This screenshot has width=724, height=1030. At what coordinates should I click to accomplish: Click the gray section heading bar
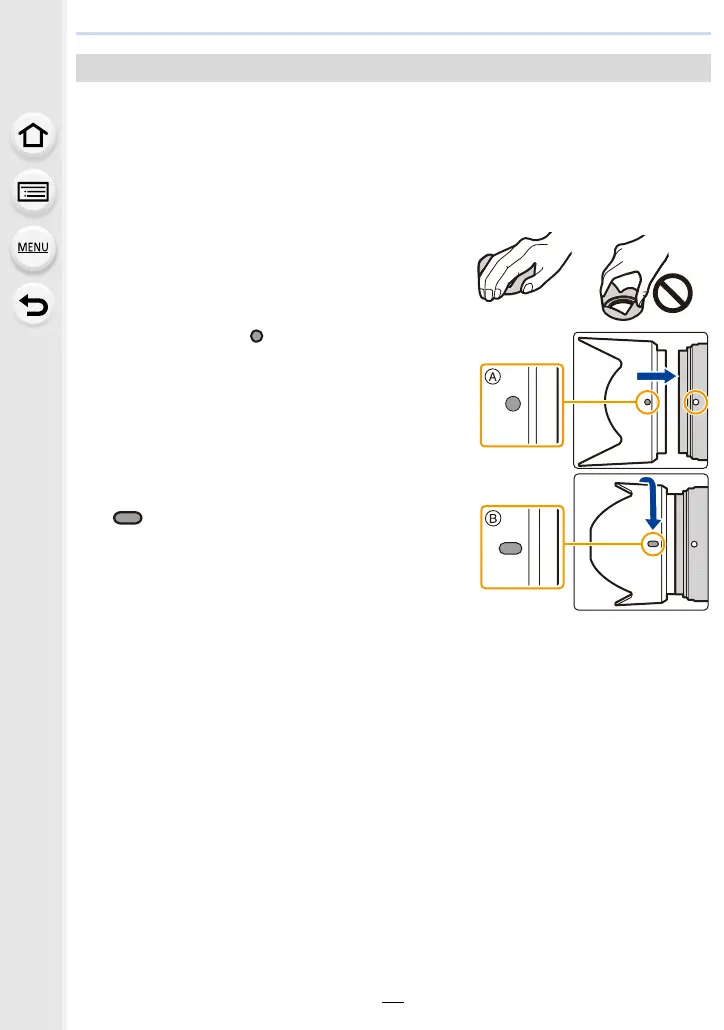point(393,68)
